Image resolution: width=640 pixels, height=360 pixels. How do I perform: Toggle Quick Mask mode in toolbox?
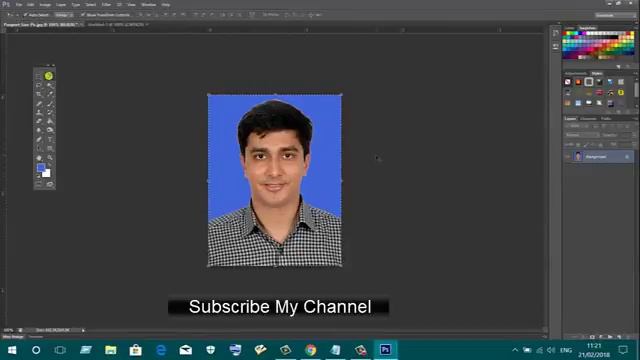tap(39, 184)
